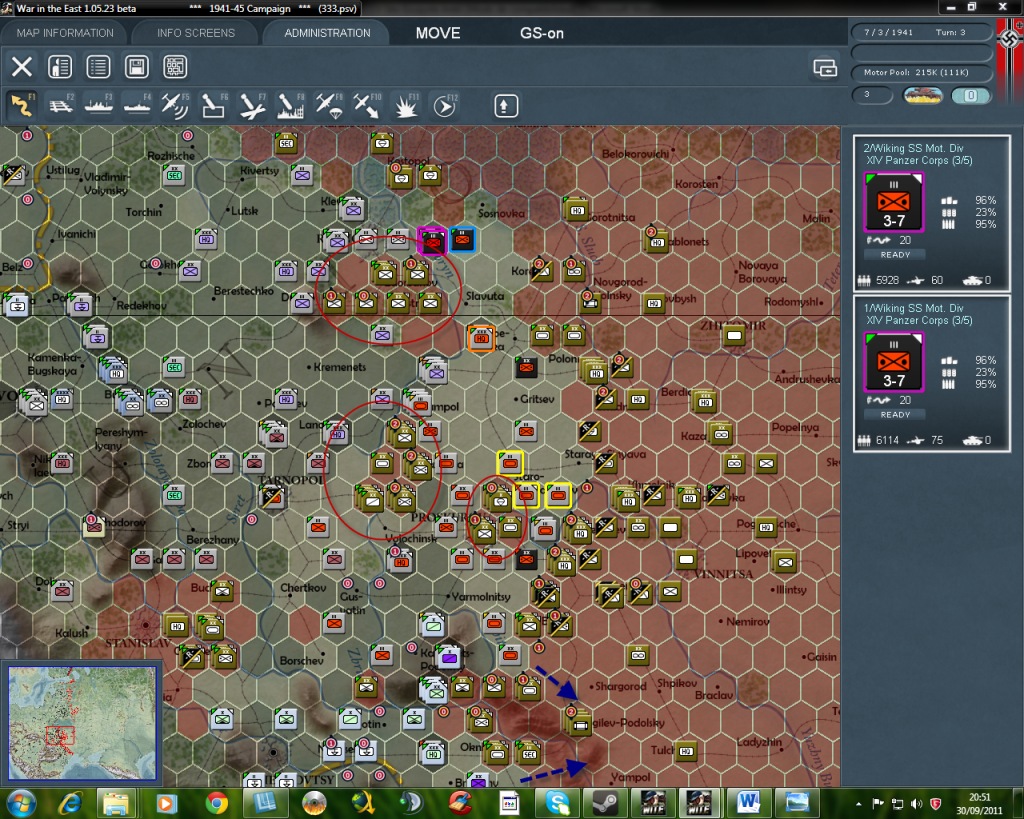Open the Windows Start button
Image resolution: width=1024 pixels, height=819 pixels.
point(20,803)
